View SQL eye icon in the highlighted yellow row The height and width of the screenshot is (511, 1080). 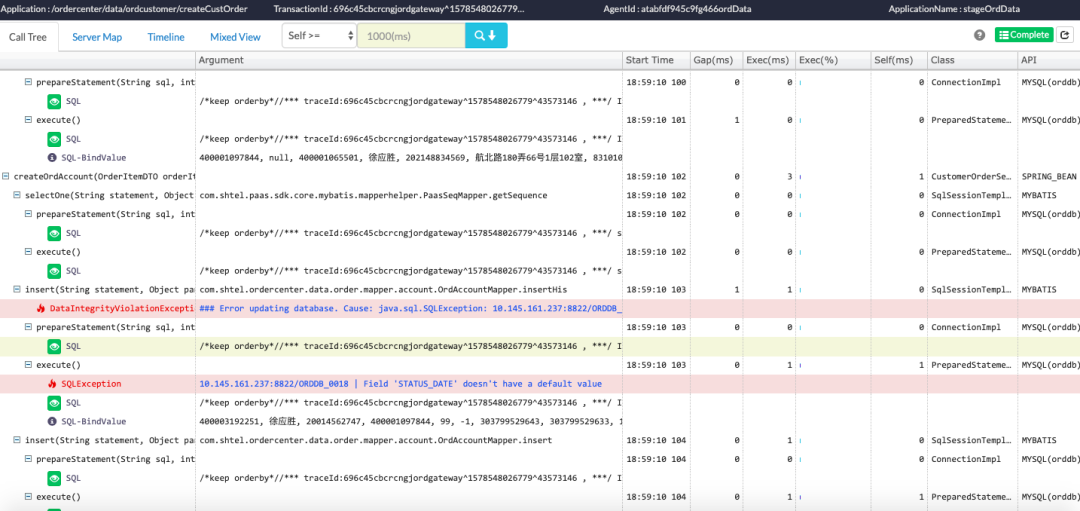55,346
